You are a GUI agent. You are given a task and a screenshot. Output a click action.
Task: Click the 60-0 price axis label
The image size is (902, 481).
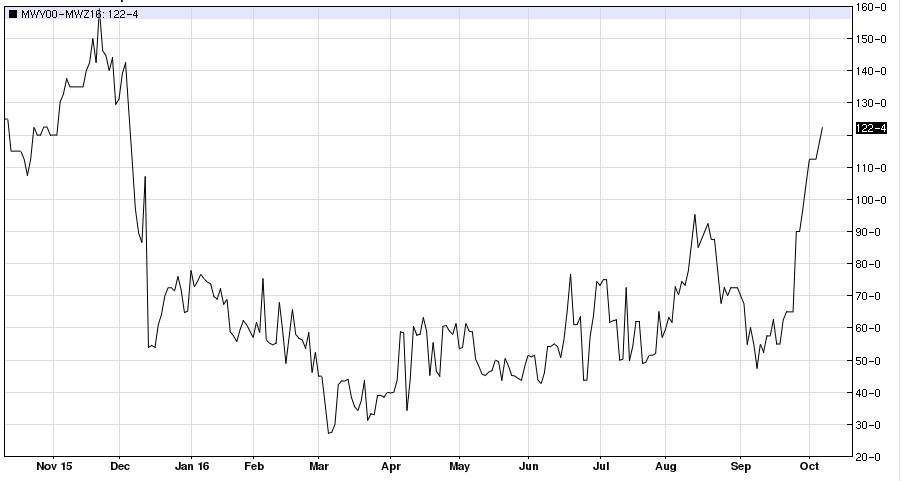[873, 328]
